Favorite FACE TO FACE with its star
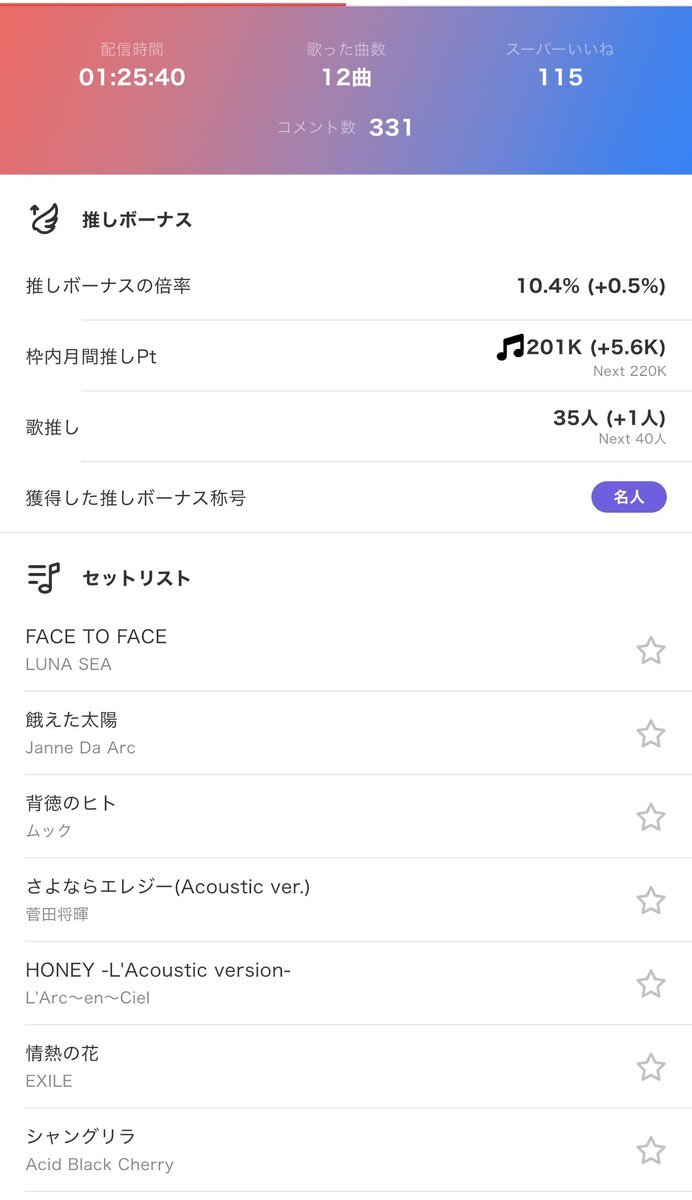Screen dimensions: 692x1200 coord(651,650)
